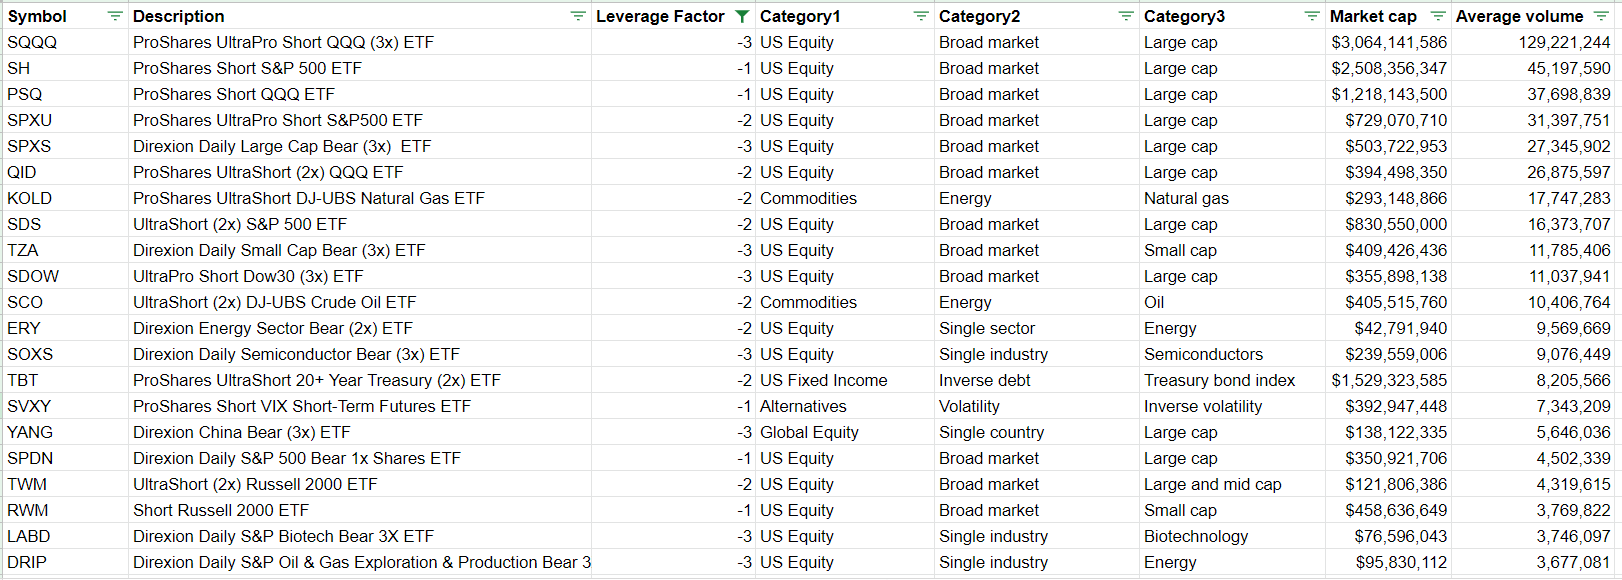Open the Average volume column filter icon

tap(1601, 16)
